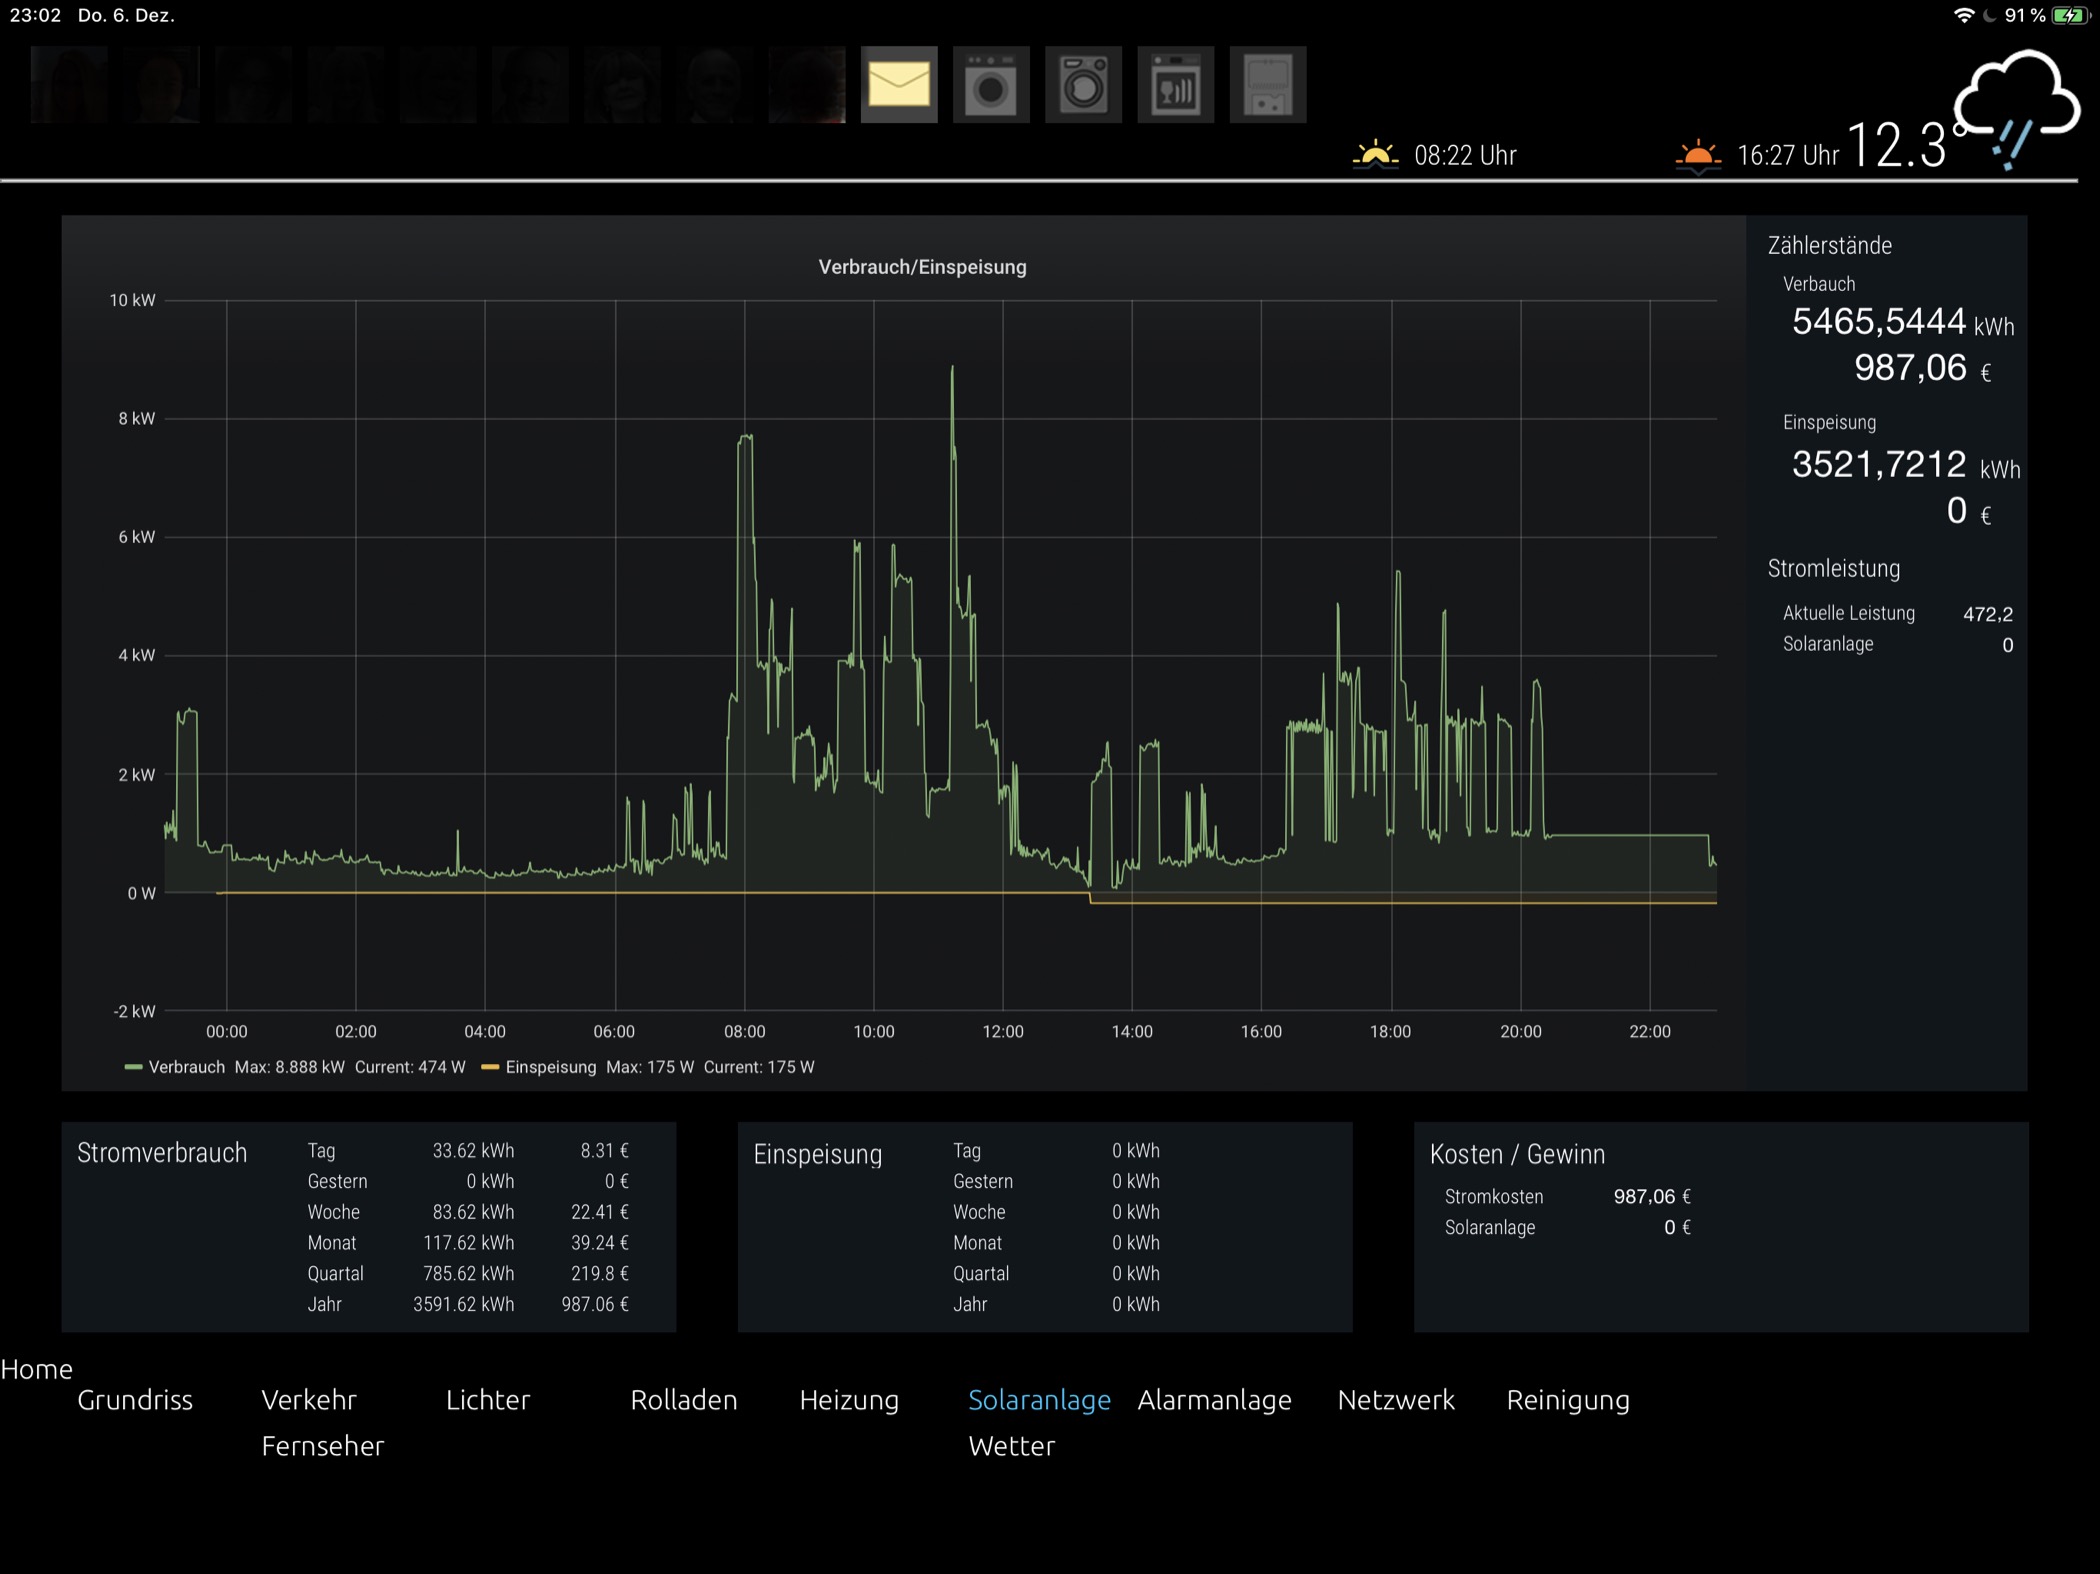Go to the Home page

[37, 1369]
